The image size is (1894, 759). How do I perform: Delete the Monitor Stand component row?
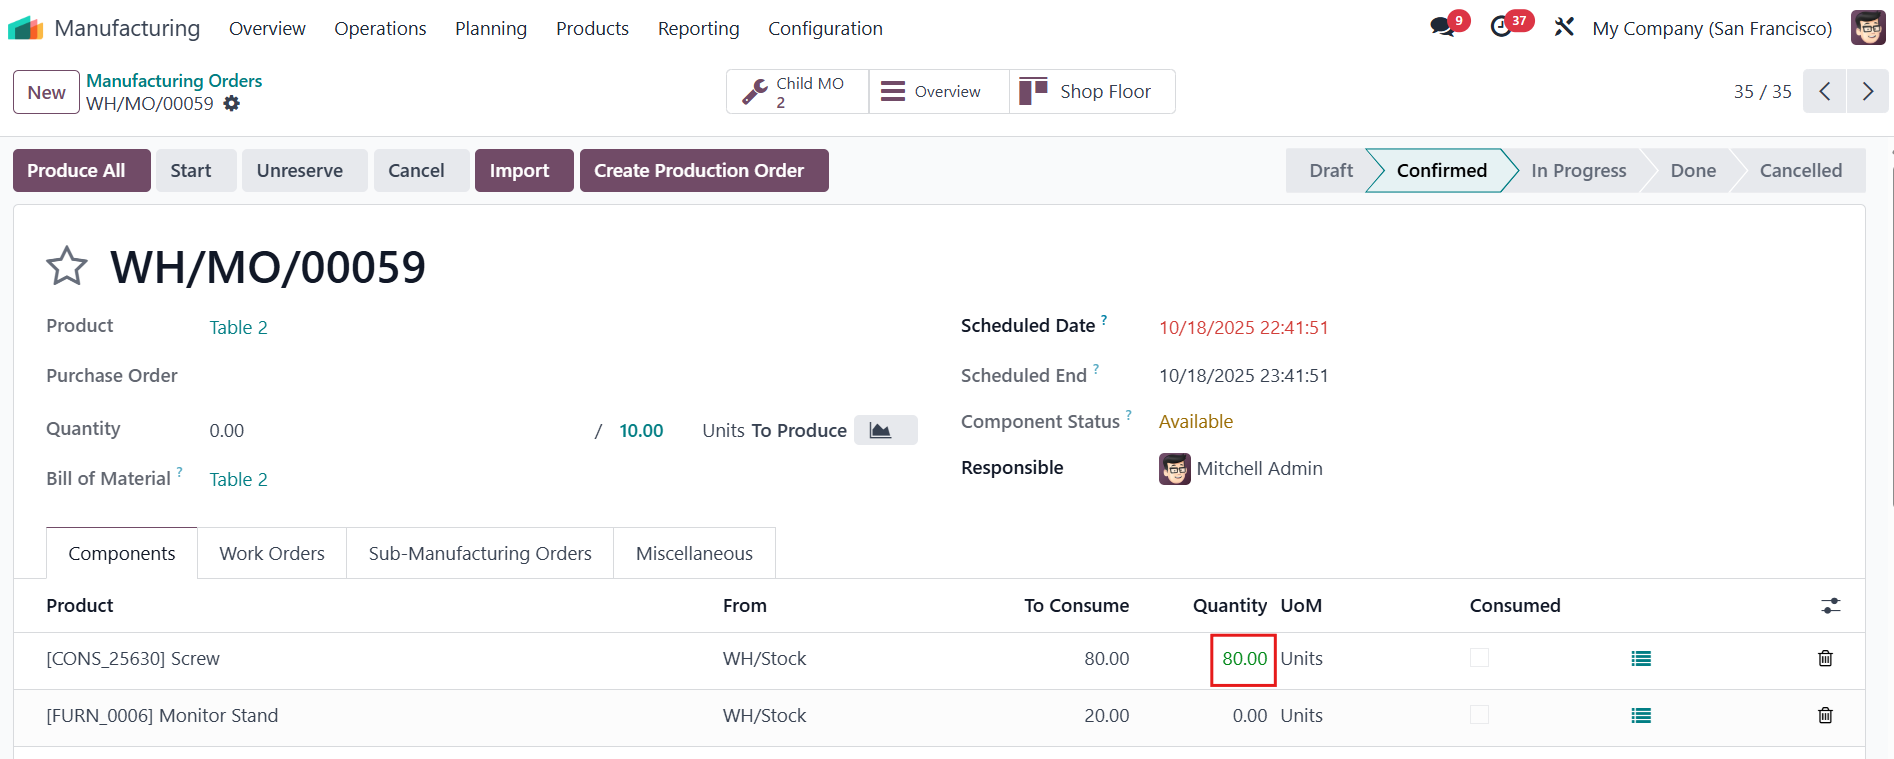[1825, 716]
